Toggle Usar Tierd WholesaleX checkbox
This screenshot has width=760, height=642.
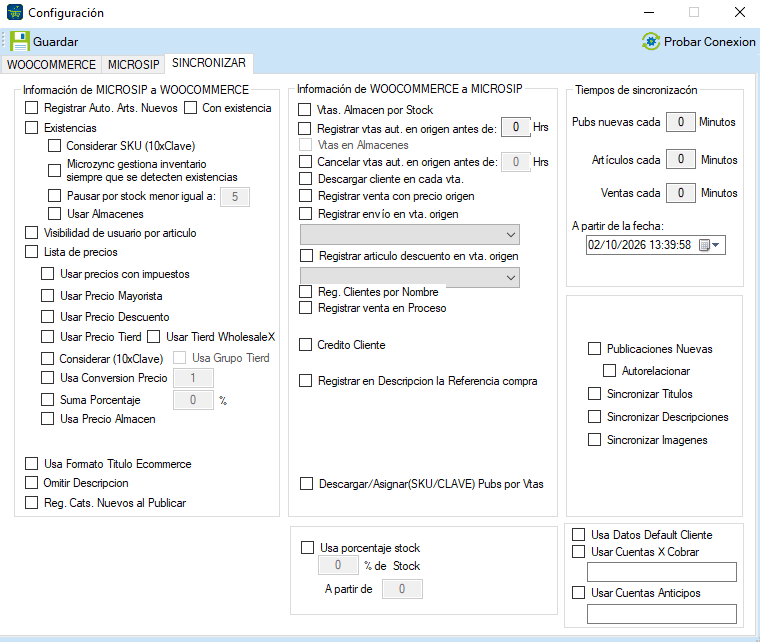pos(154,337)
